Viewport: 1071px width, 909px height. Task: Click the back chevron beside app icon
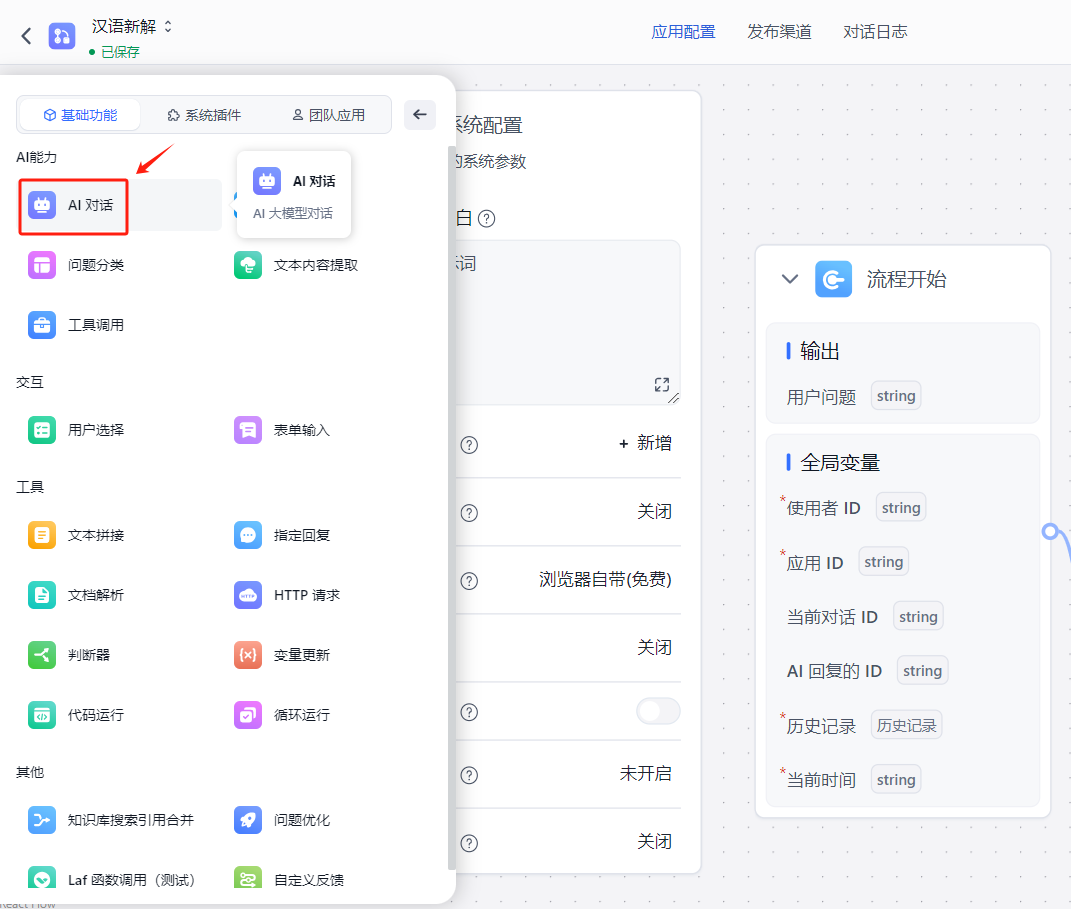pos(27,36)
